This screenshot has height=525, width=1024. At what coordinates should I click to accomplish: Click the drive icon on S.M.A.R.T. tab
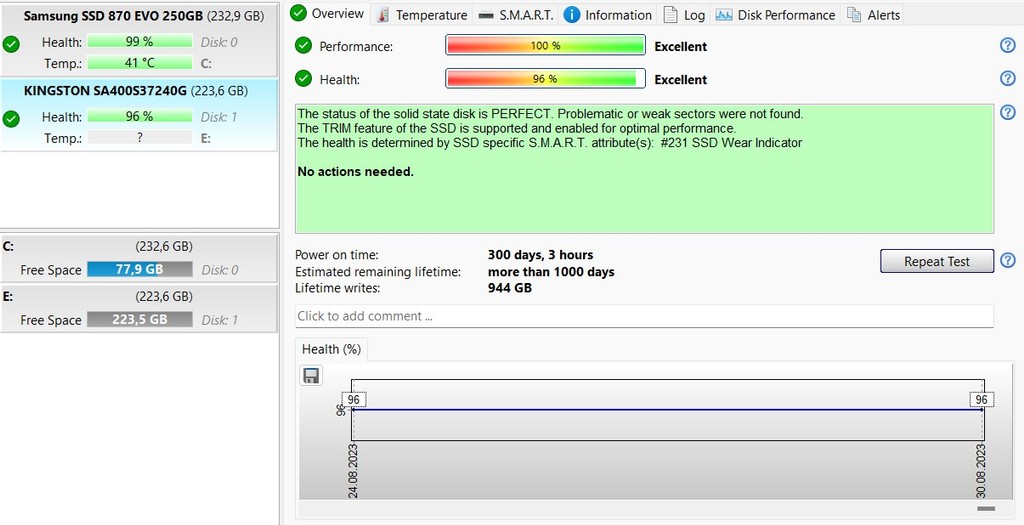pyautogui.click(x=486, y=15)
